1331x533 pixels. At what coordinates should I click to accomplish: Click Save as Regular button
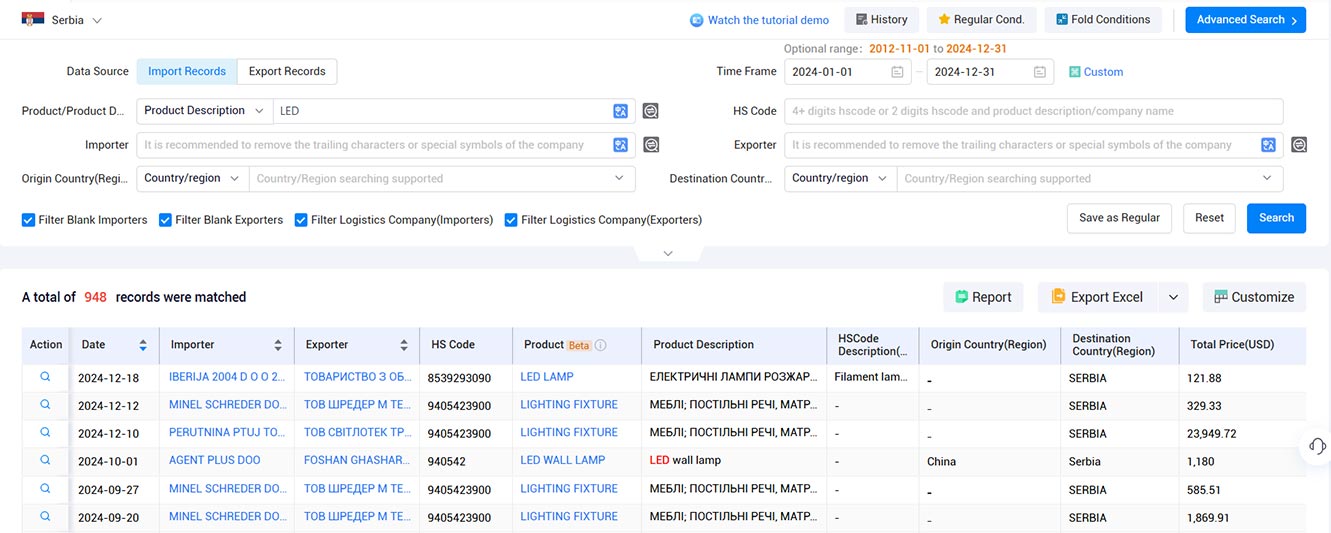click(1119, 218)
